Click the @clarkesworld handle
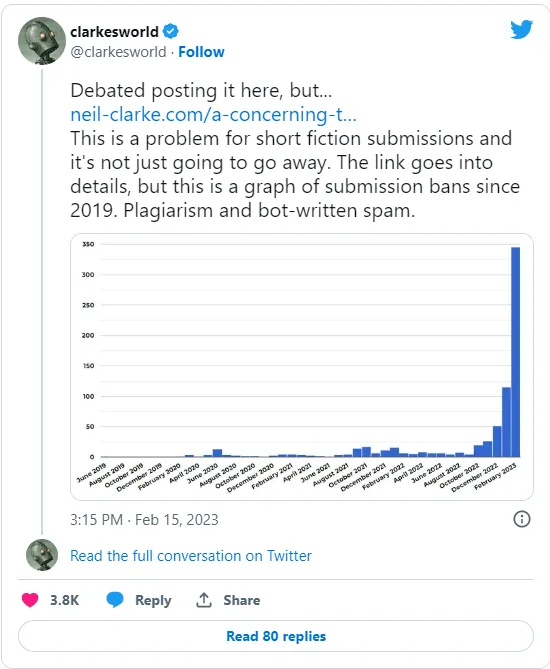The height and width of the screenshot is (669, 550). (118, 52)
